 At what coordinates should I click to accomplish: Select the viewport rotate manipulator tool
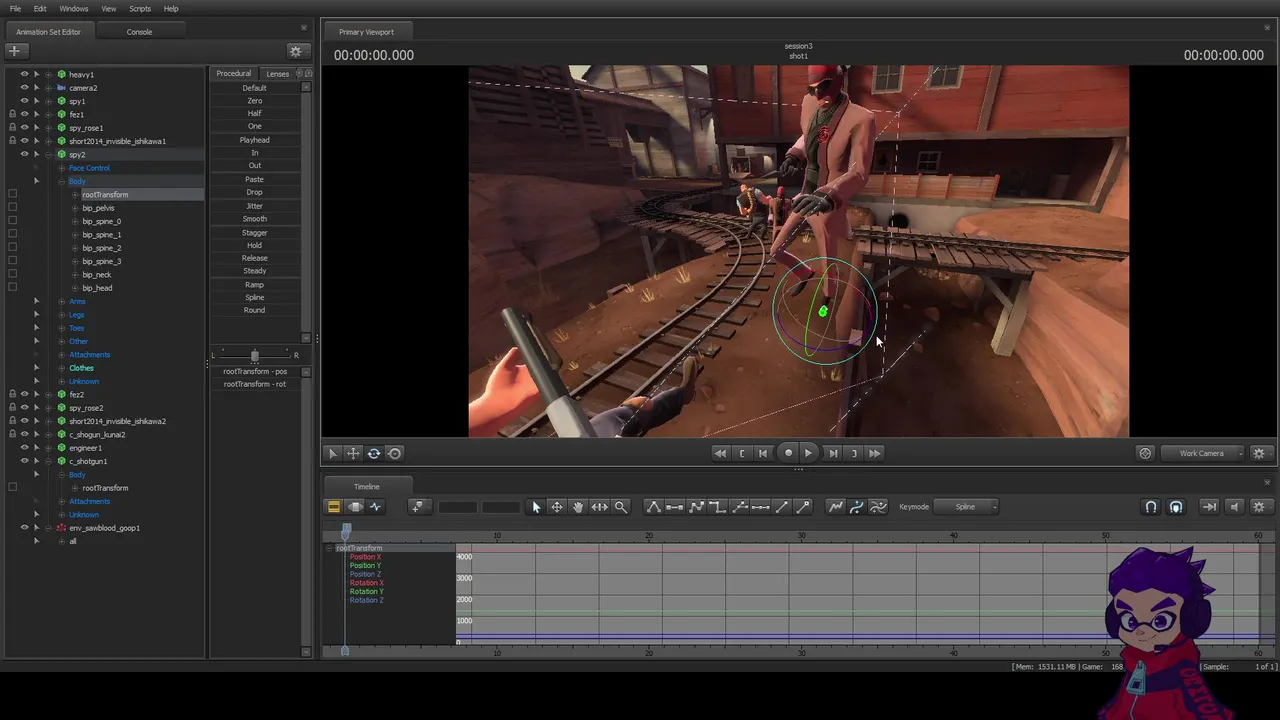(374, 453)
